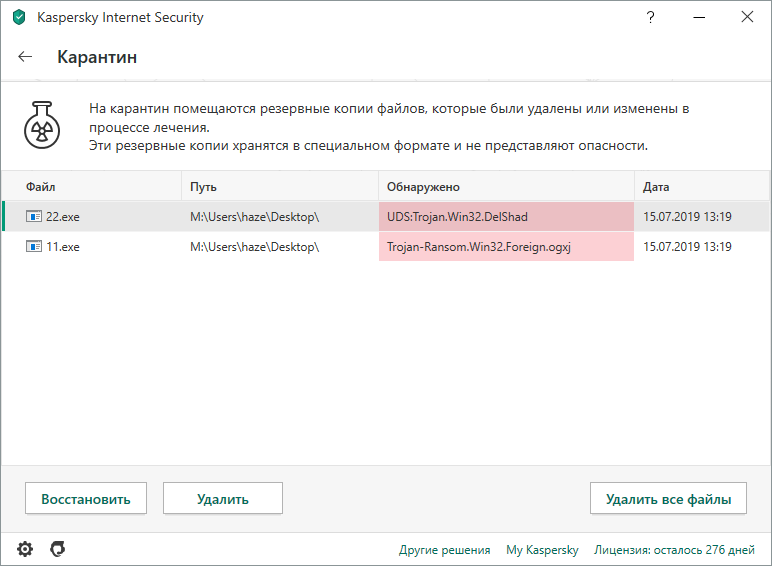
Task: Click the Kaspersky shield logo icon
Action: (x=19, y=18)
